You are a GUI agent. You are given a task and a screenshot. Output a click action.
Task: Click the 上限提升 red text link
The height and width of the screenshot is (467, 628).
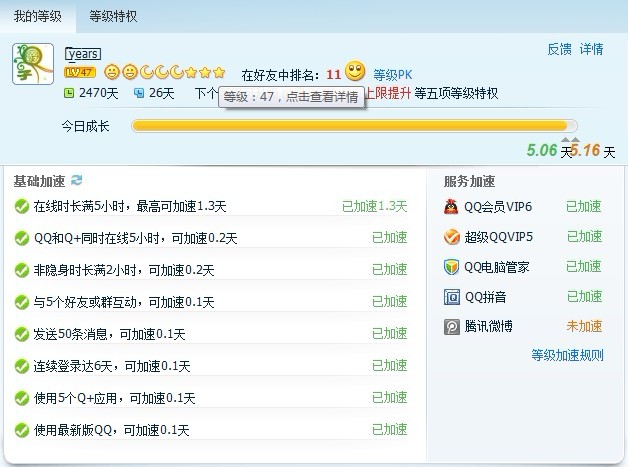tap(388, 93)
